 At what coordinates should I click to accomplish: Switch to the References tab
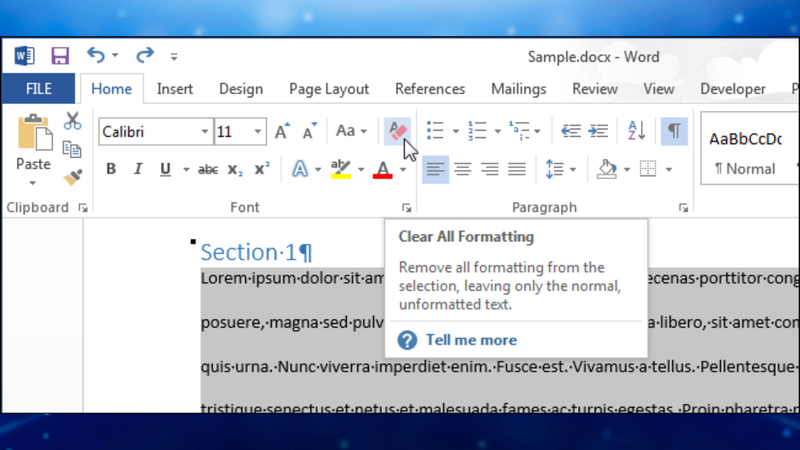[430, 89]
